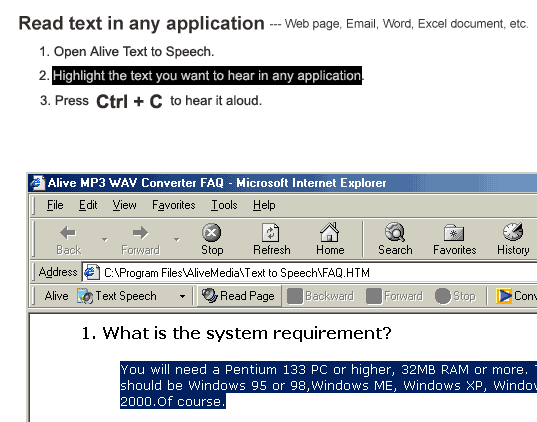This screenshot has height=422, width=537.
Task: Open the Favorites menu in the menu bar
Action: pyautogui.click(x=174, y=205)
